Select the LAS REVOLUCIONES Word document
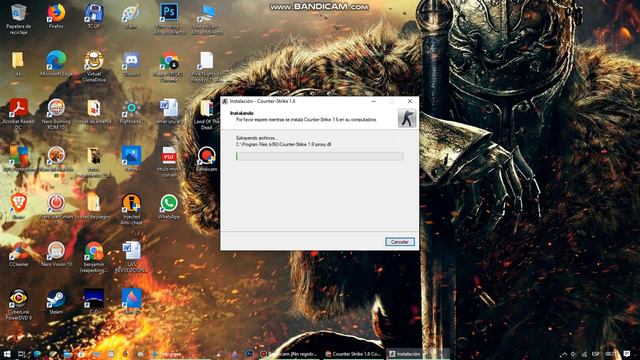 click(x=131, y=257)
